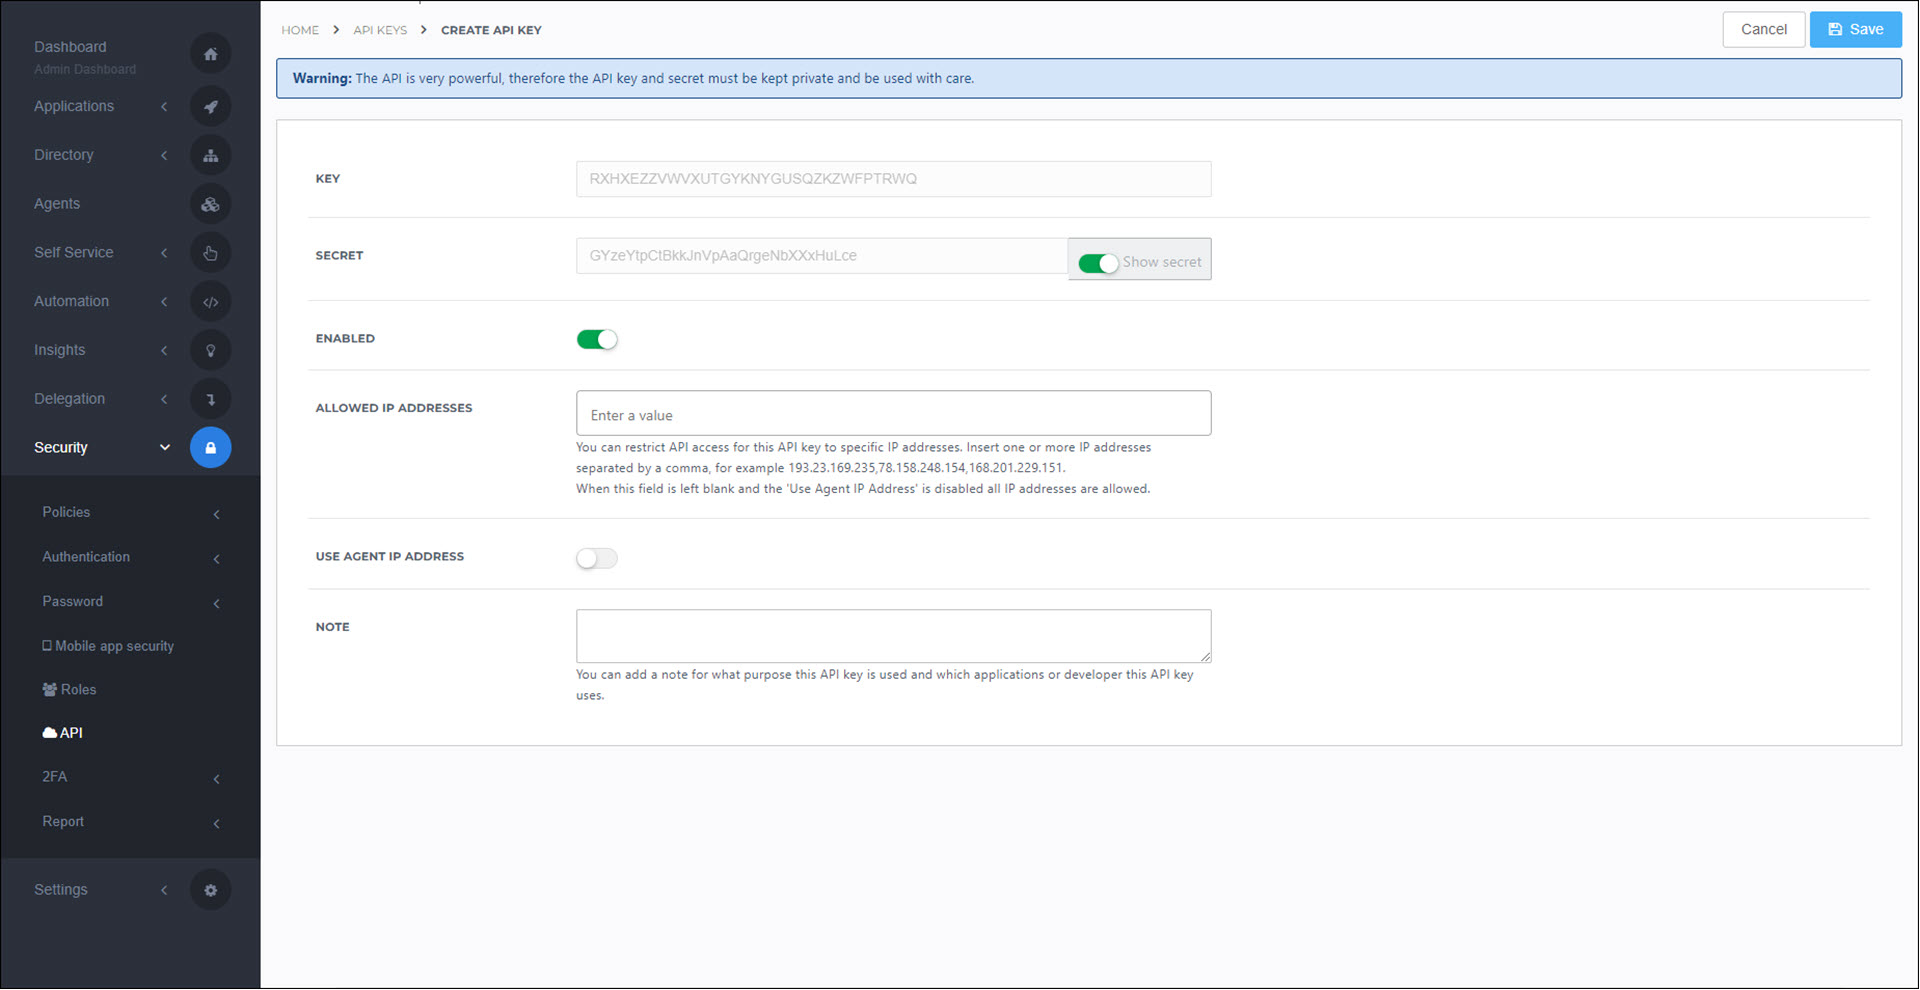Open the Roles menu item
Viewport: 1920px width, 990px height.
coord(69,690)
